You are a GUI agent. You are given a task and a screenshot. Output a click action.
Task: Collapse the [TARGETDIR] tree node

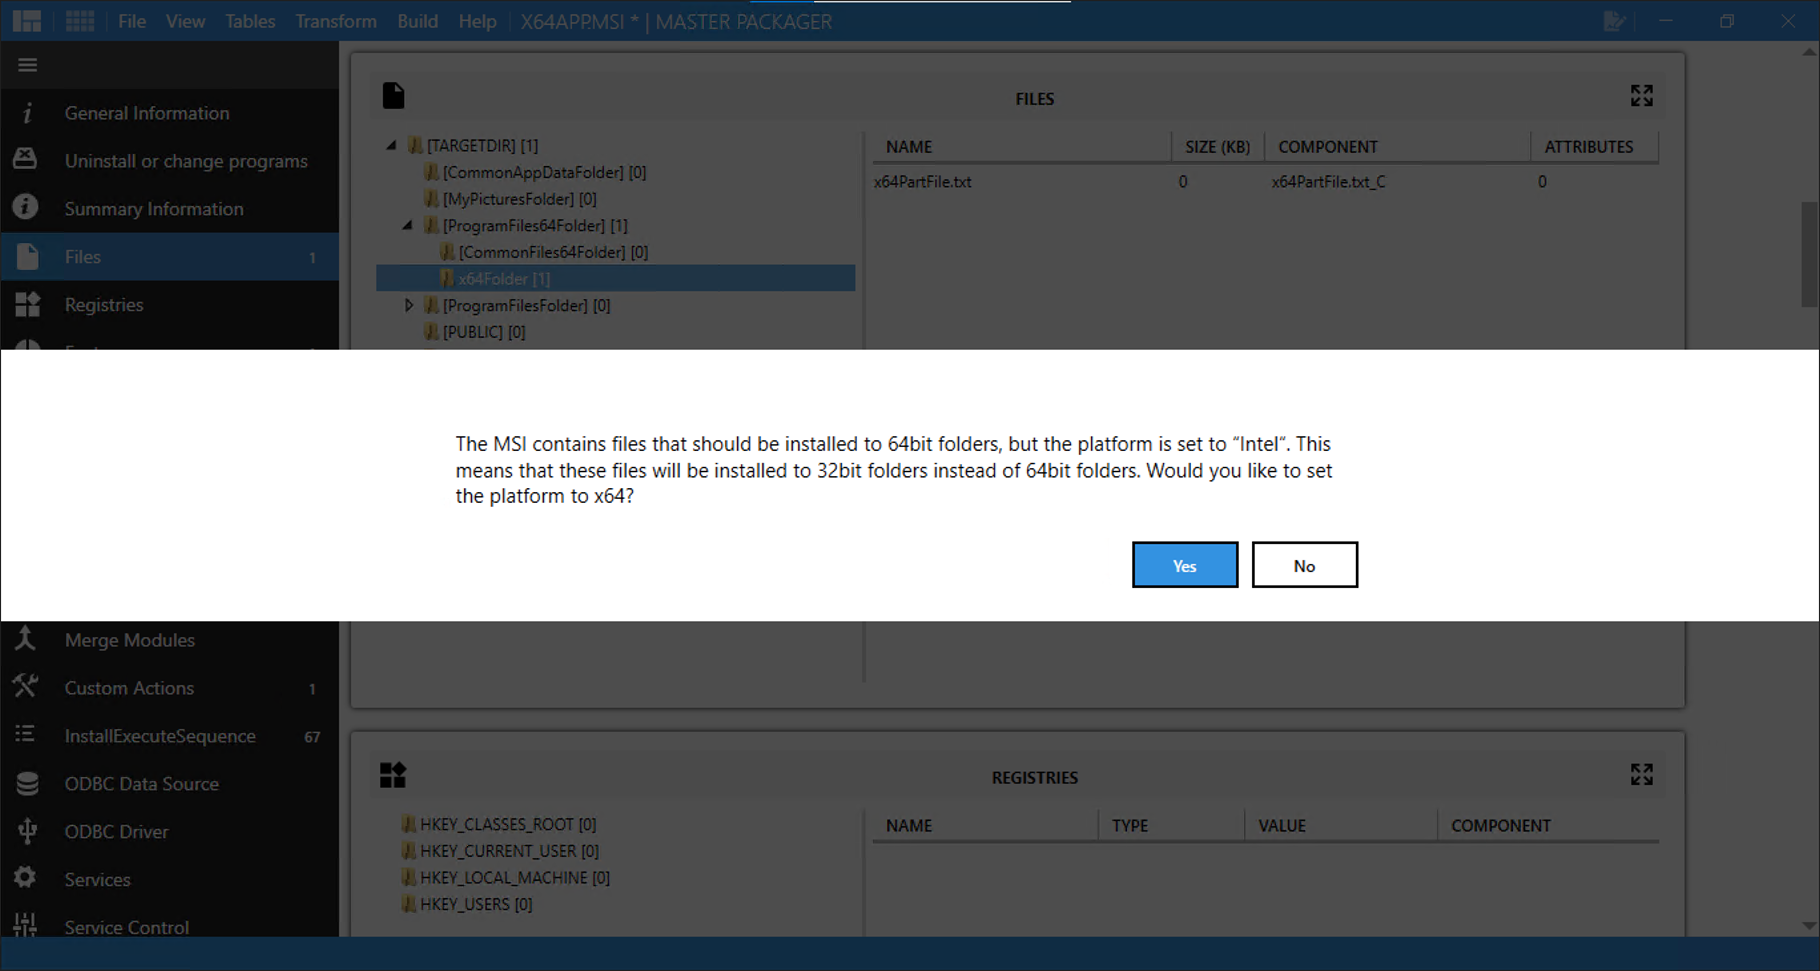click(392, 145)
